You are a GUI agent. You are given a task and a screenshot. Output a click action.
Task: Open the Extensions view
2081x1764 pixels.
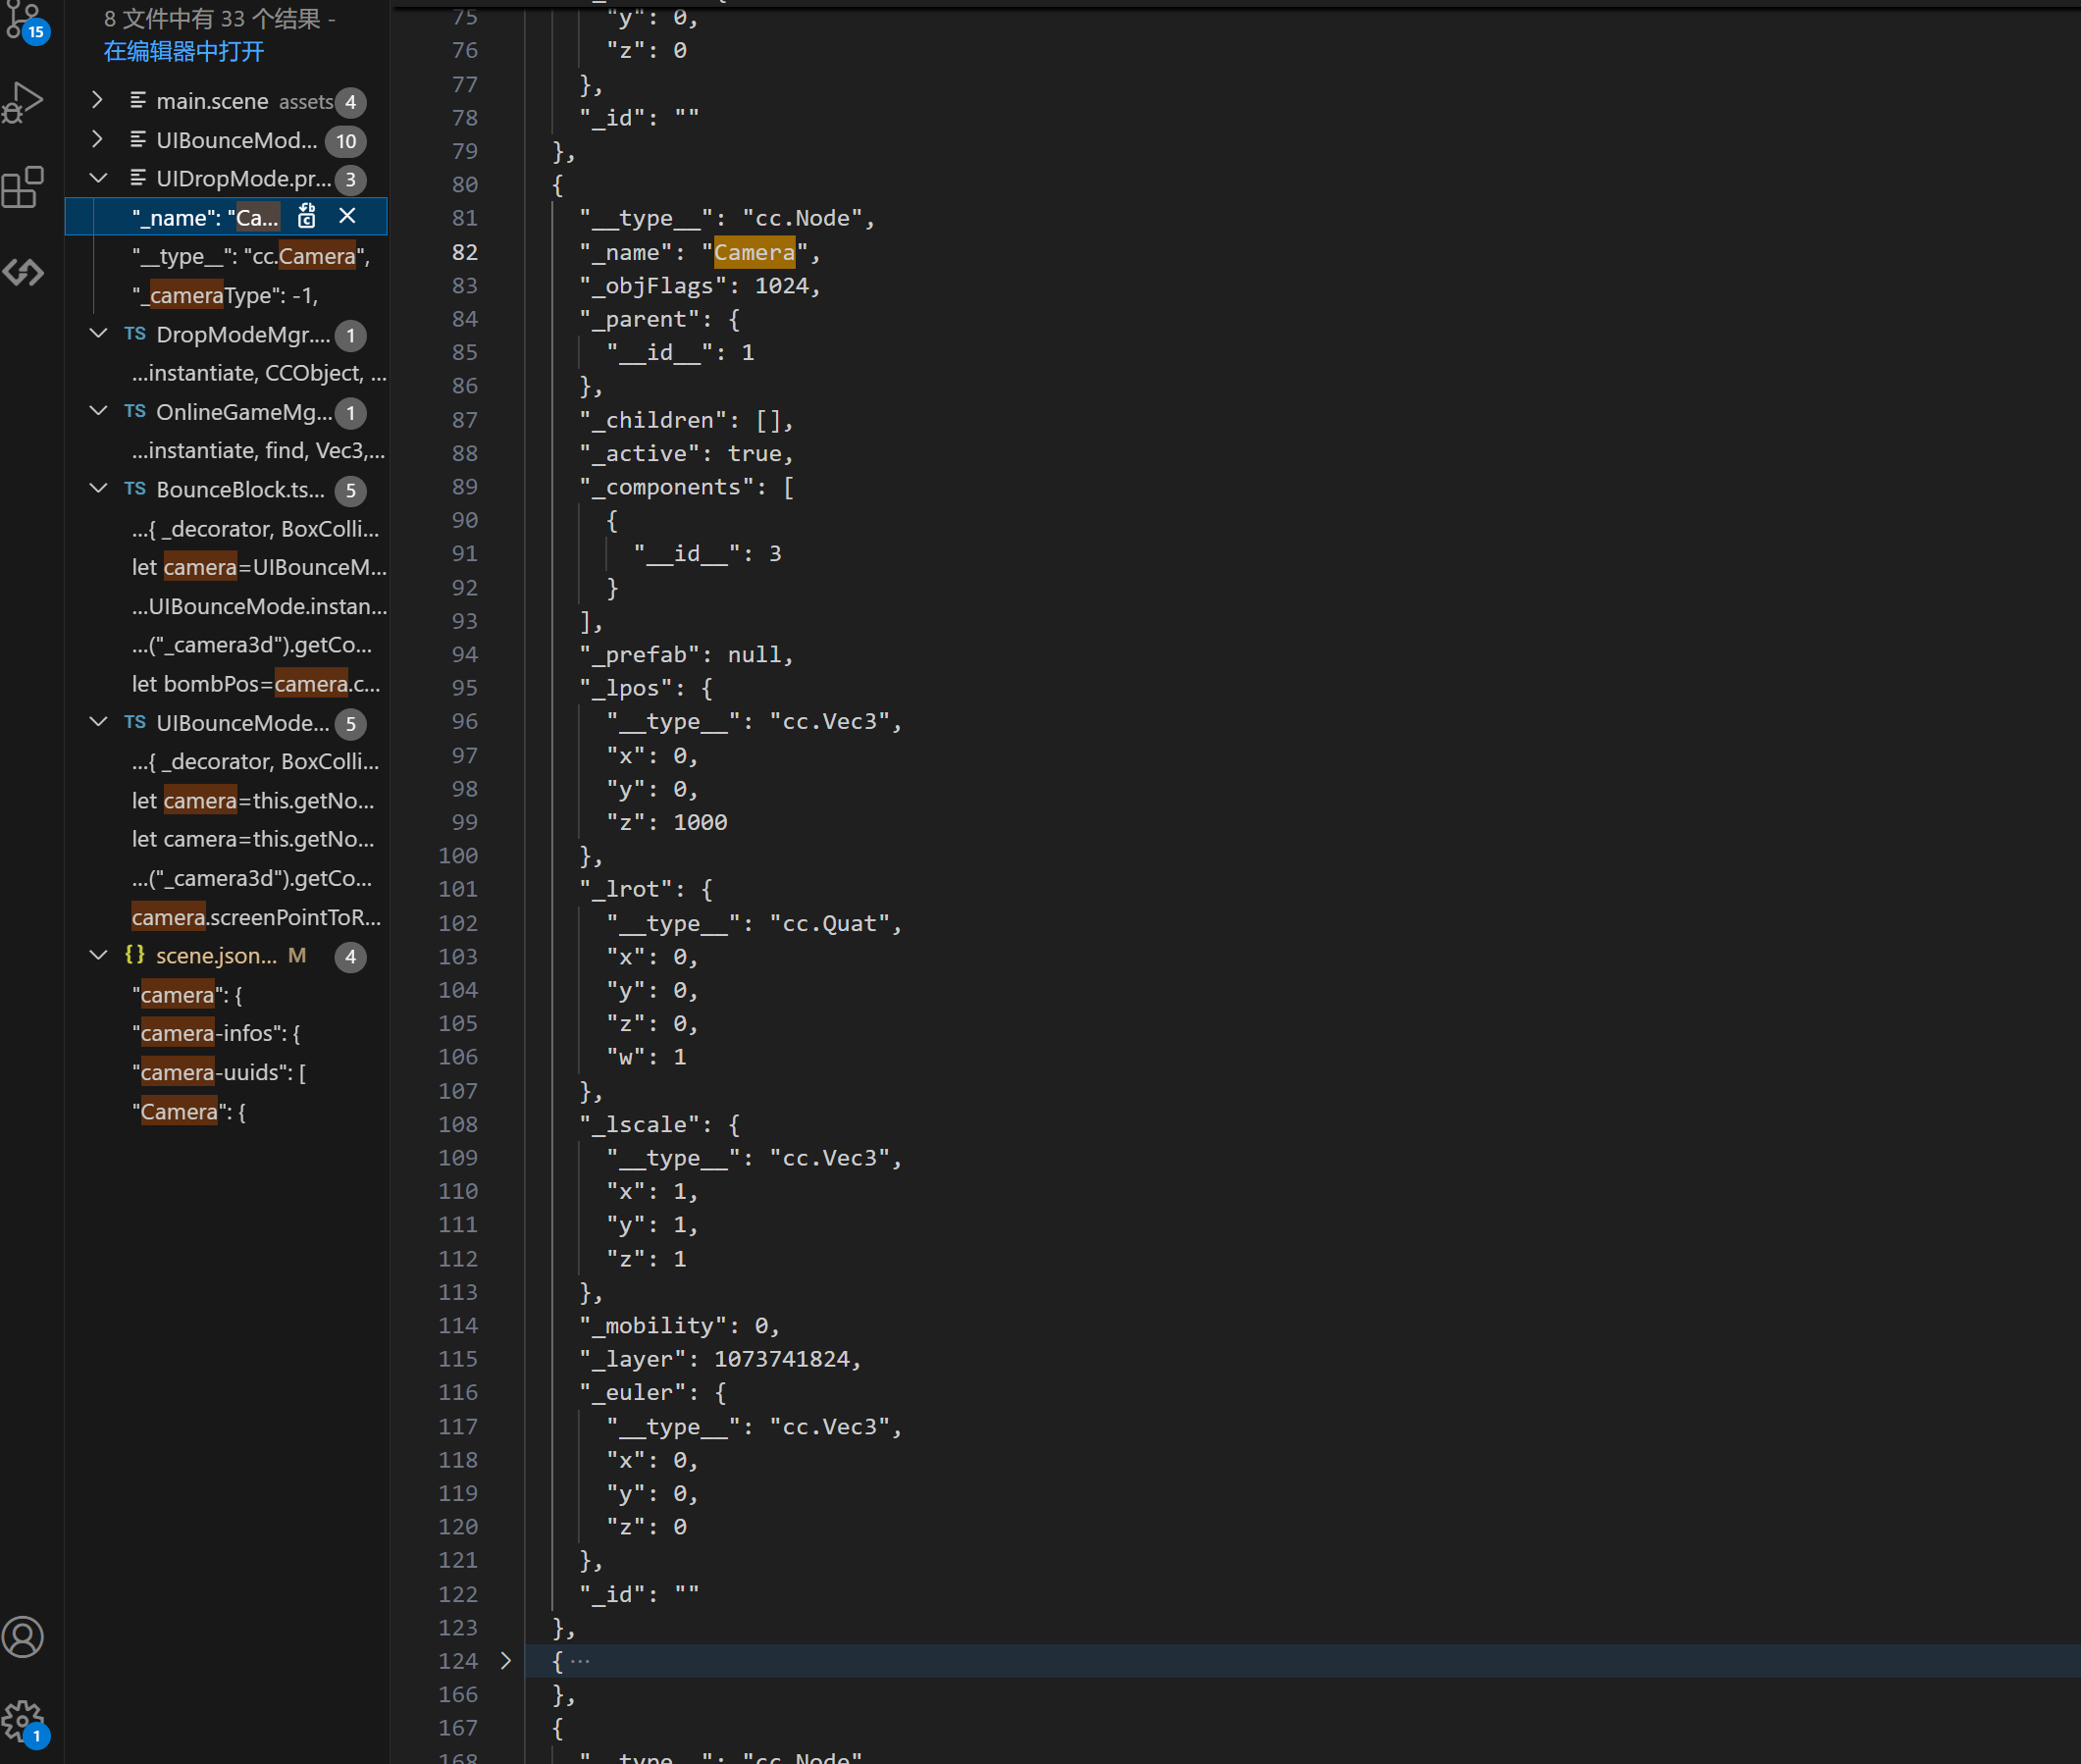click(24, 187)
